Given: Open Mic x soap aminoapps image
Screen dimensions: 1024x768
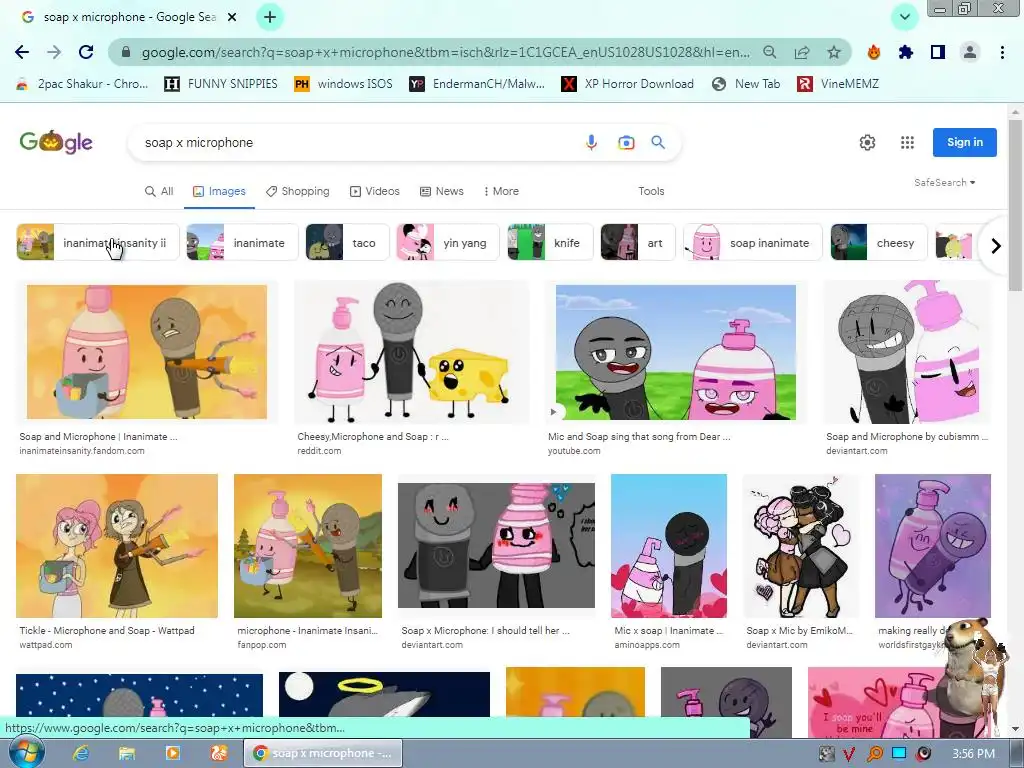Looking at the screenshot, I should point(669,546).
